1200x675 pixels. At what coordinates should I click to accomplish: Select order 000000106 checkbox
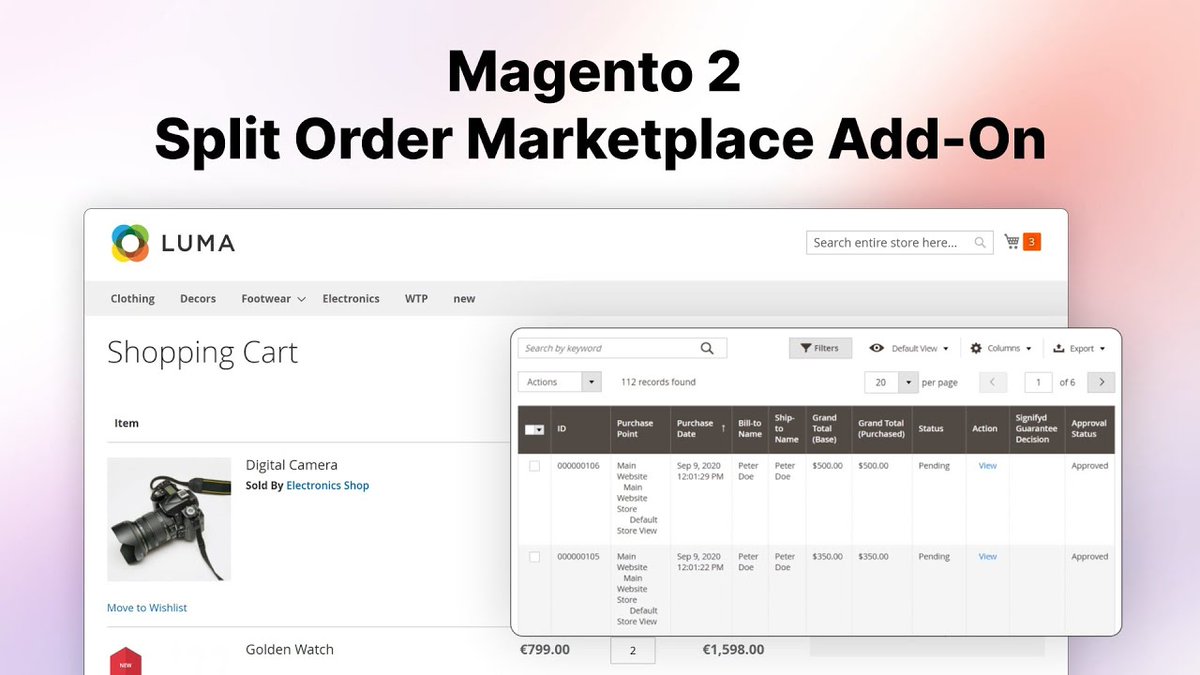pos(534,466)
